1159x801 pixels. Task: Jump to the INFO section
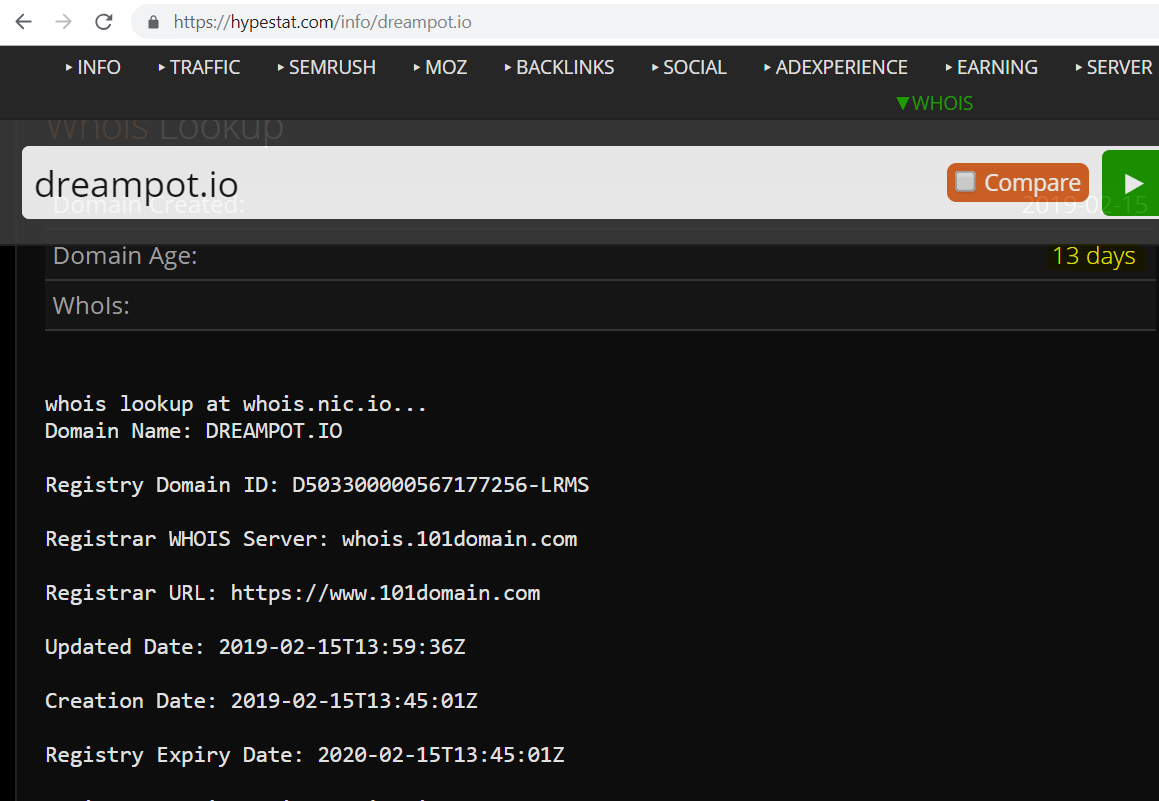[x=93, y=67]
